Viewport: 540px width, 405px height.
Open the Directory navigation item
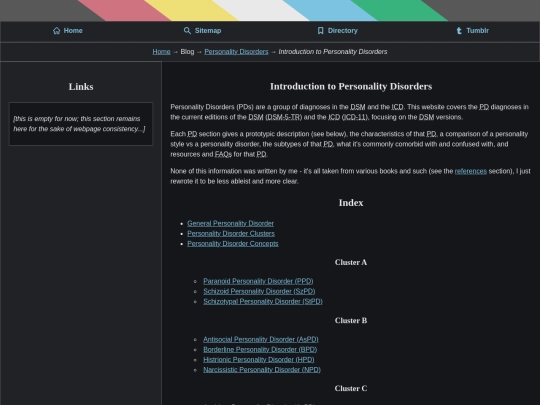click(338, 31)
